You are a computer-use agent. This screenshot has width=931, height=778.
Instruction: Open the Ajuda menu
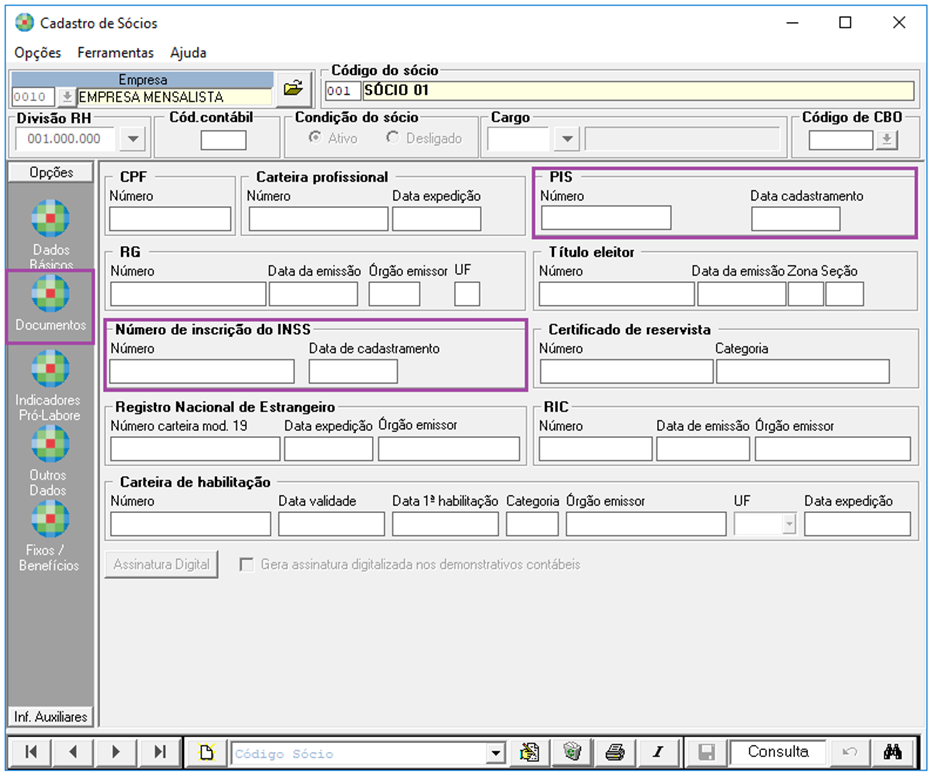point(188,52)
